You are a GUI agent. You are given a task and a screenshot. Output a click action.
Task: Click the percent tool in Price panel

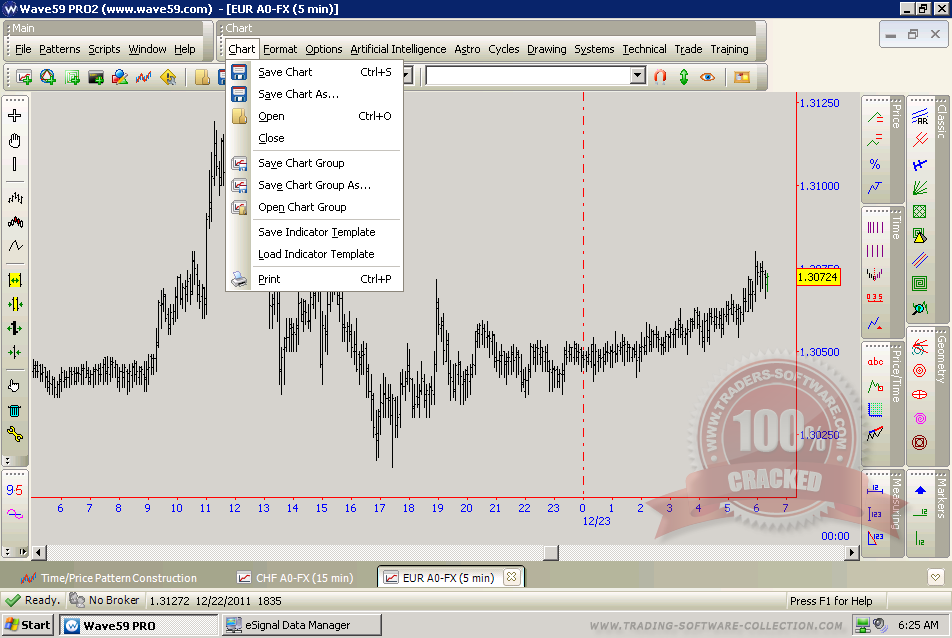tap(875, 164)
